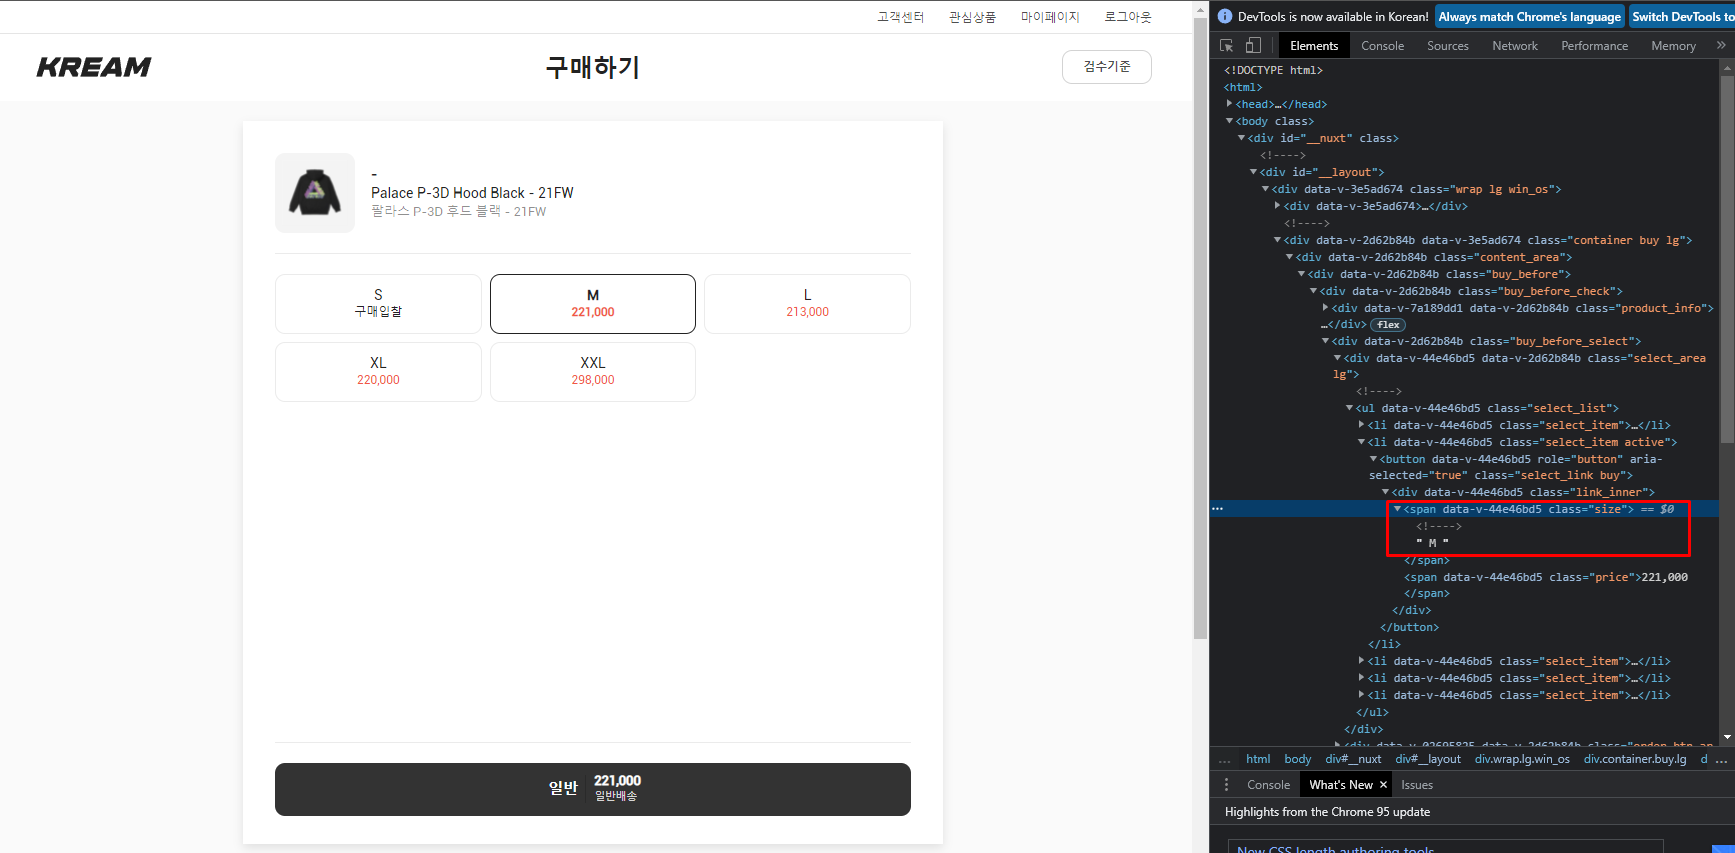Open the 관심상품 link
This screenshot has width=1735, height=853.
pyautogui.click(x=973, y=17)
